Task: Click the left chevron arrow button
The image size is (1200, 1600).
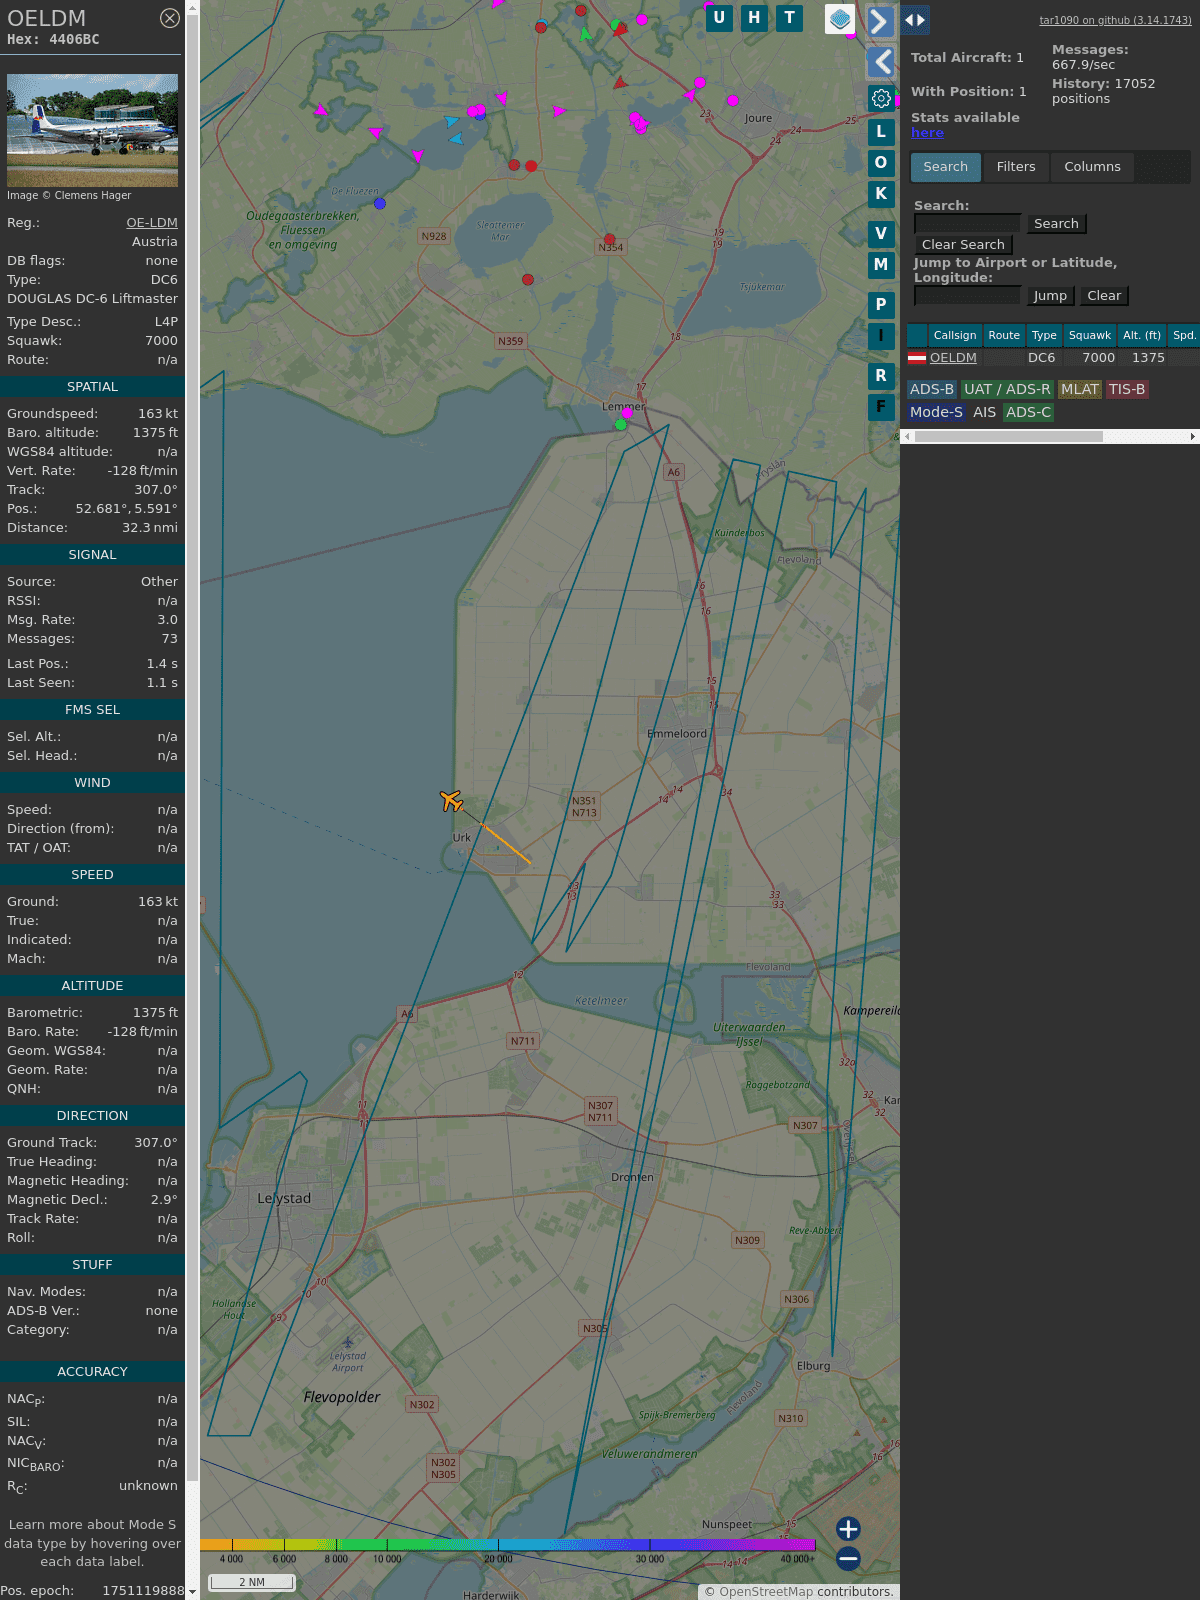Action: (880, 62)
